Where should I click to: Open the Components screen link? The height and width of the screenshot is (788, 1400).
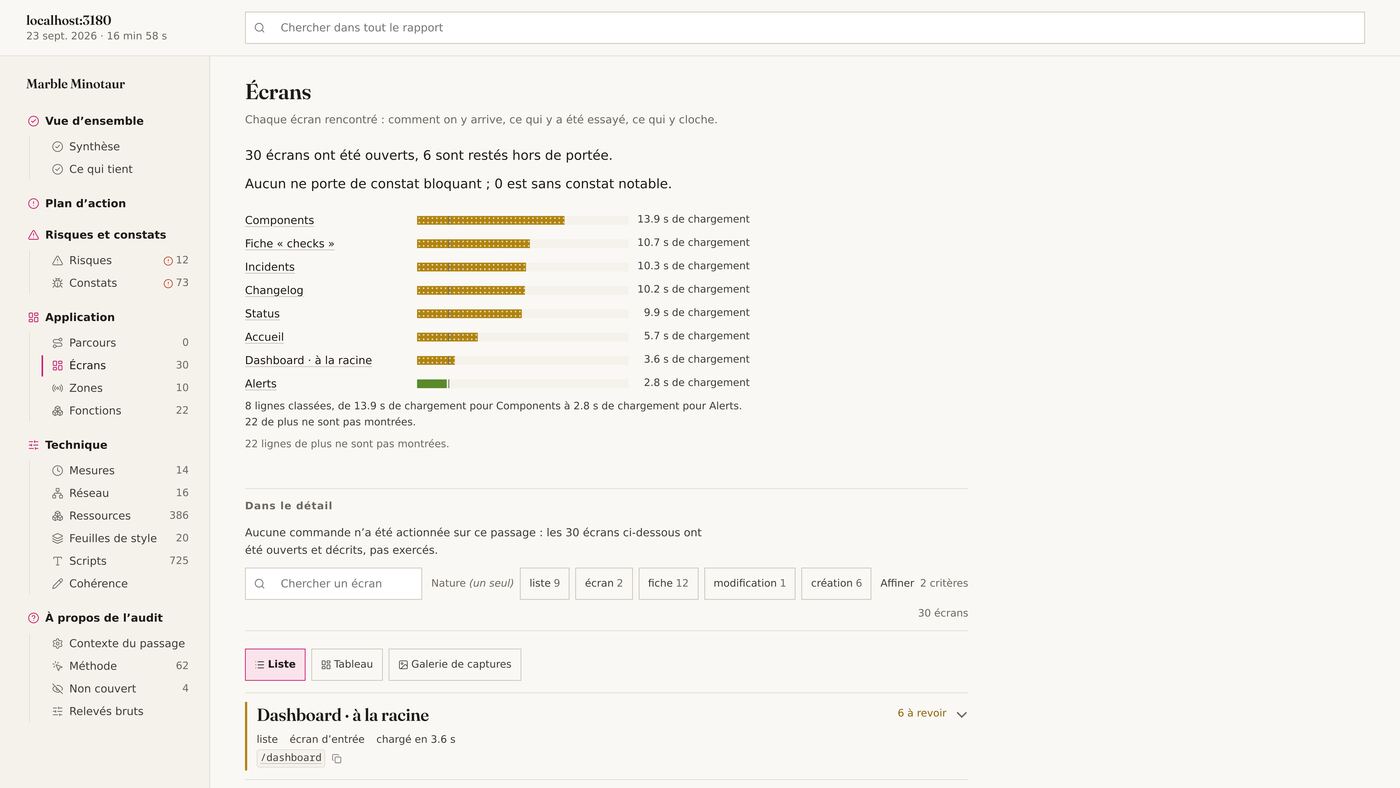pos(280,221)
